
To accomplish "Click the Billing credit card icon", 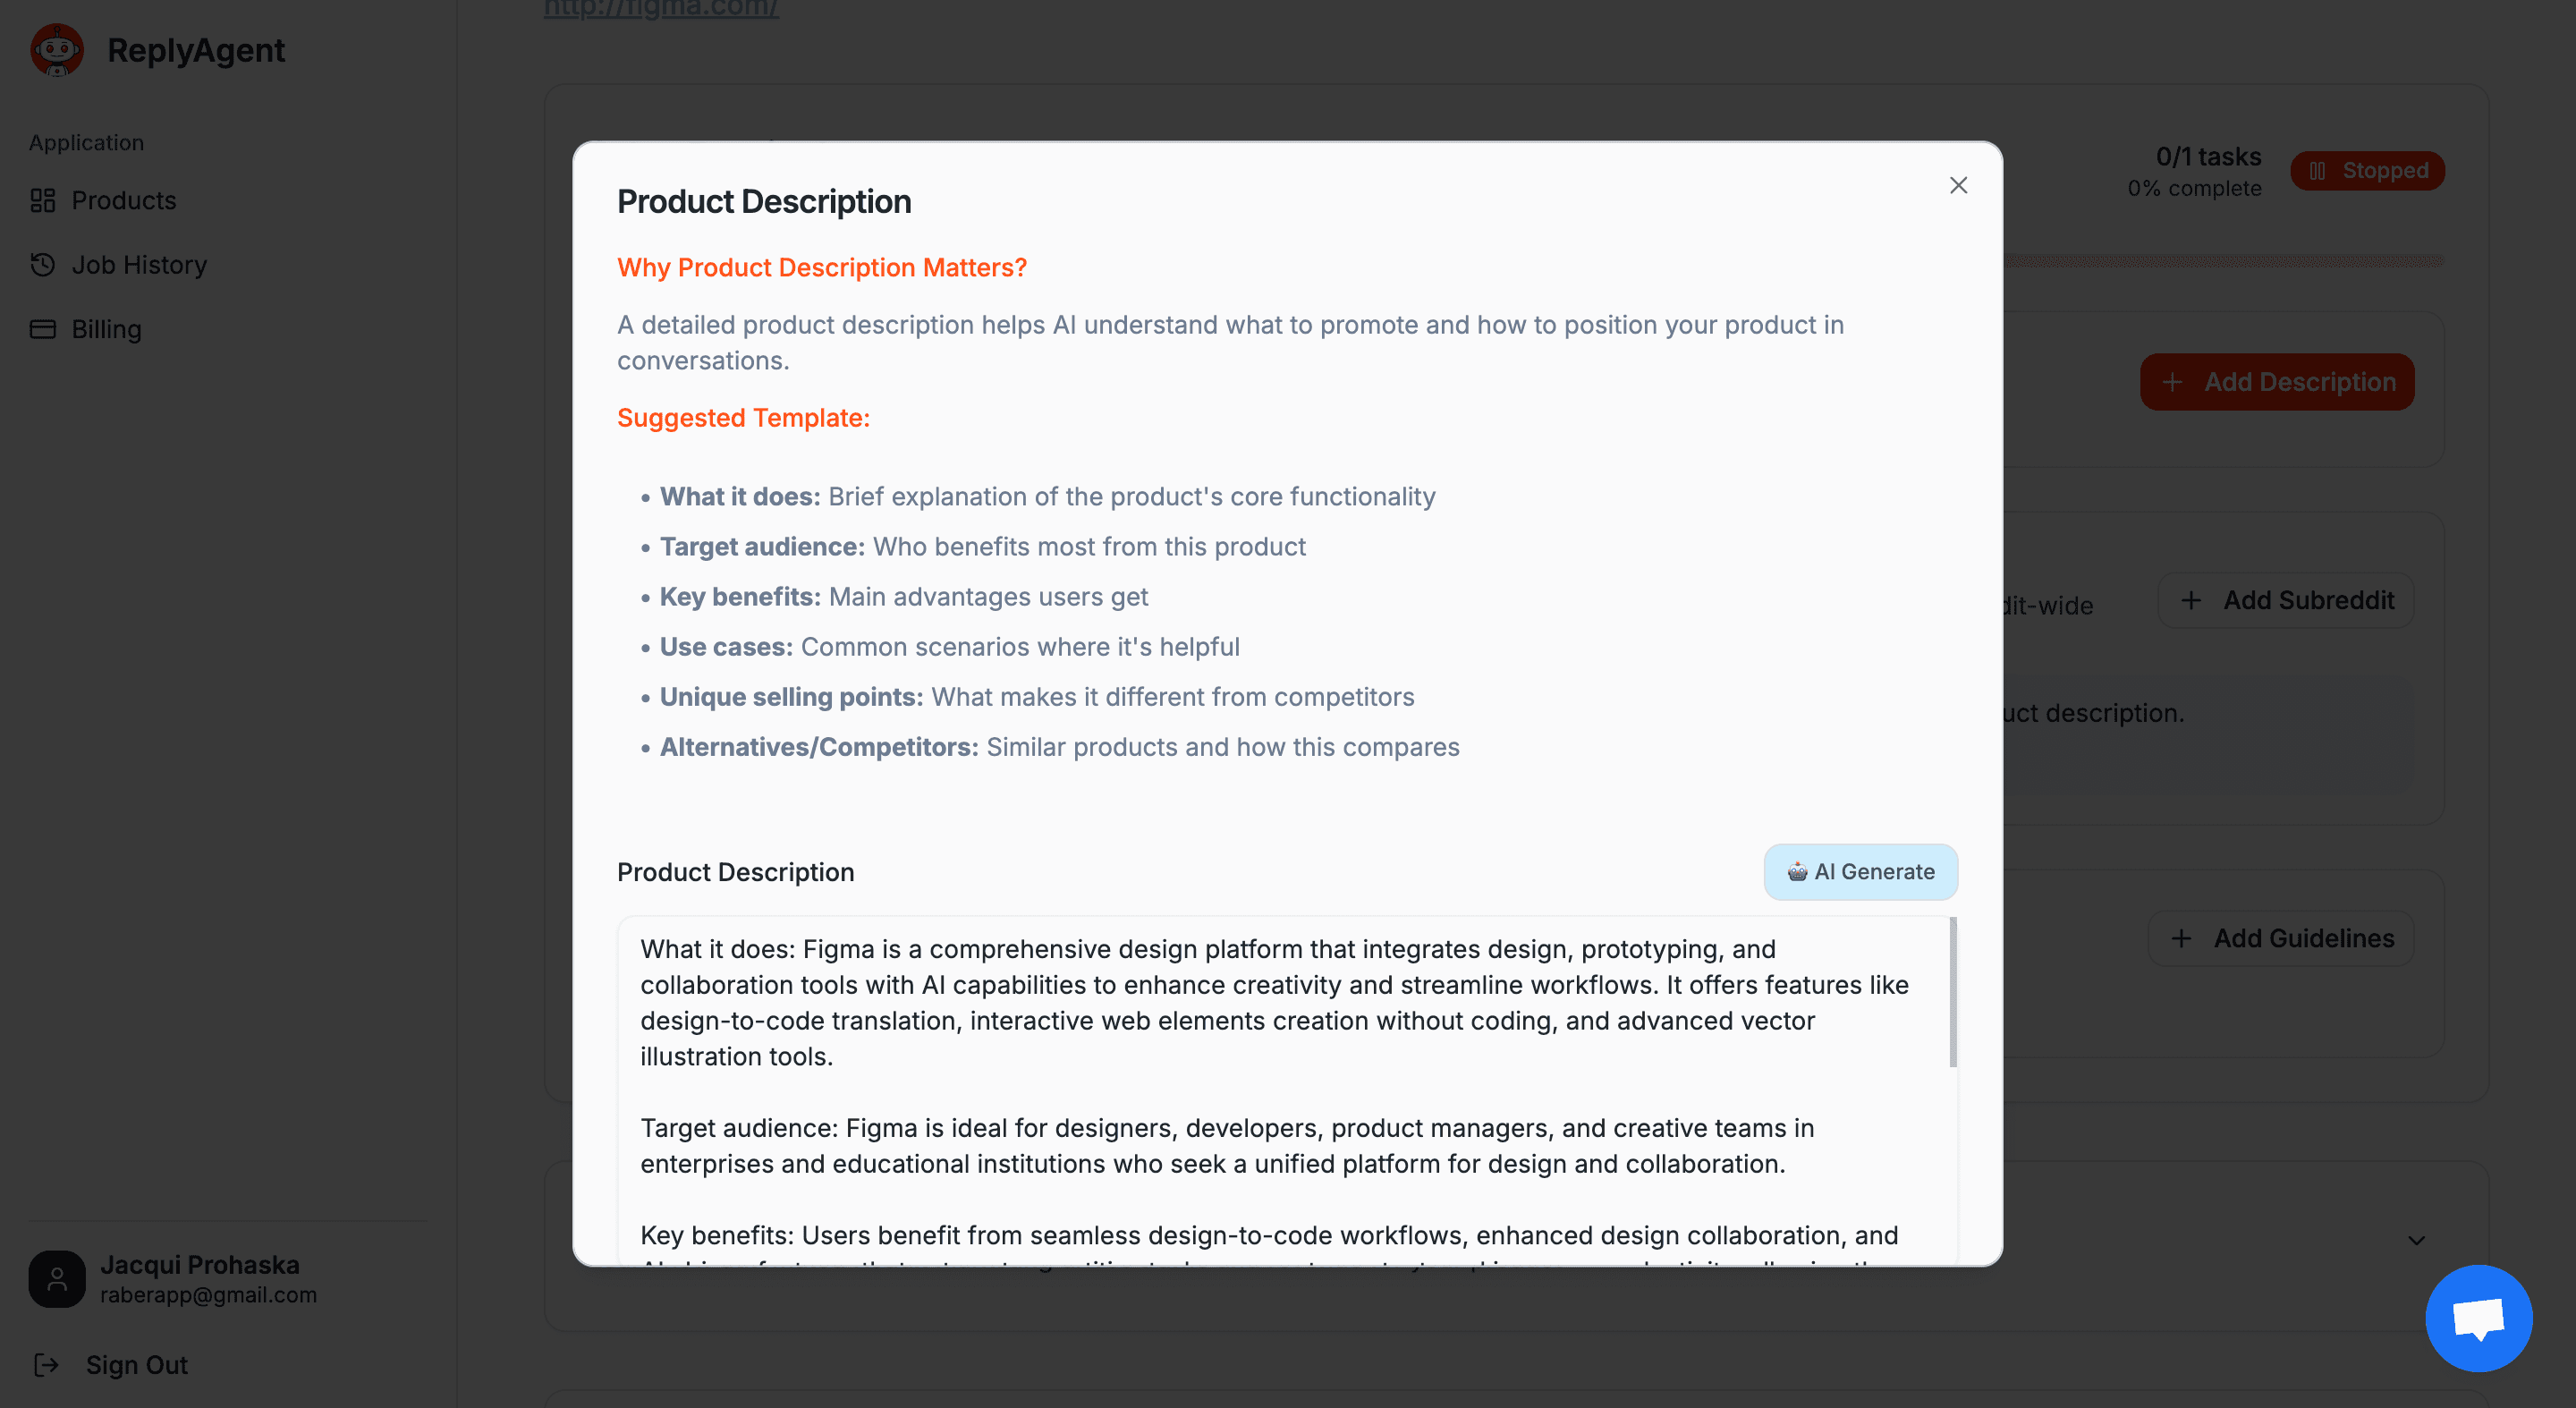I will [x=43, y=328].
